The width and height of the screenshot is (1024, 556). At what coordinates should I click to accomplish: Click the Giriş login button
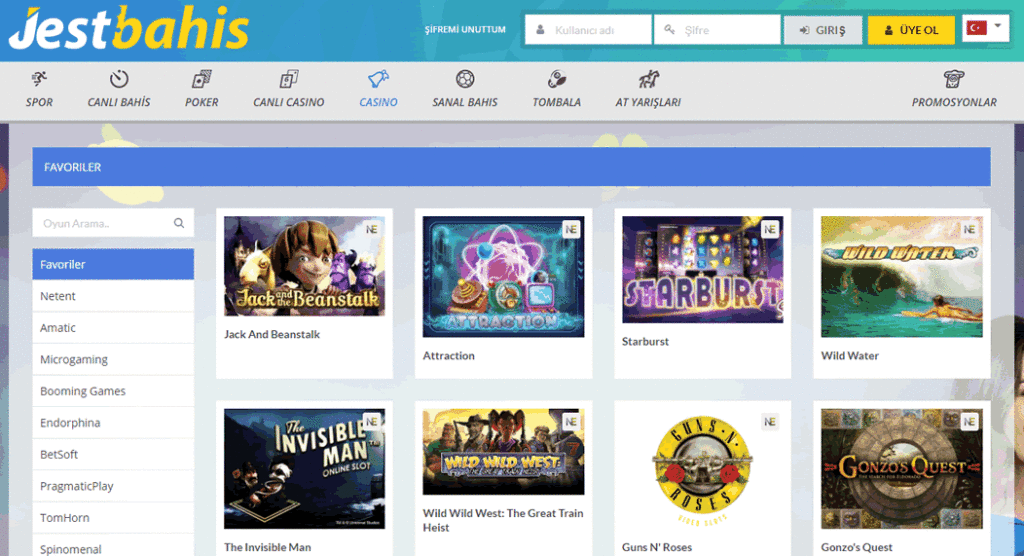(x=822, y=30)
